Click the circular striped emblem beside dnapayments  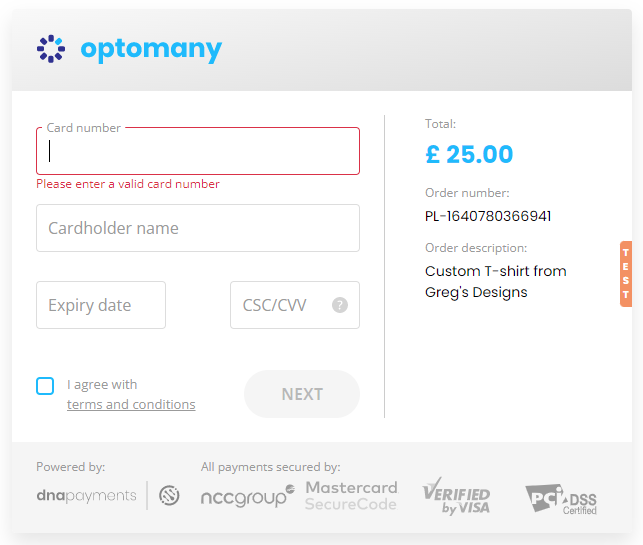point(169,495)
